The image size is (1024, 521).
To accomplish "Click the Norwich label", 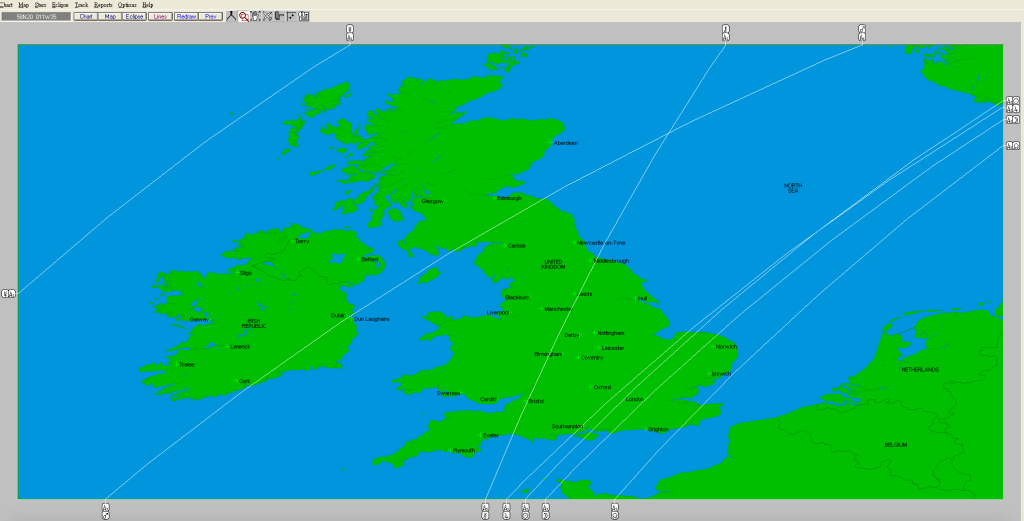I will point(726,347).
